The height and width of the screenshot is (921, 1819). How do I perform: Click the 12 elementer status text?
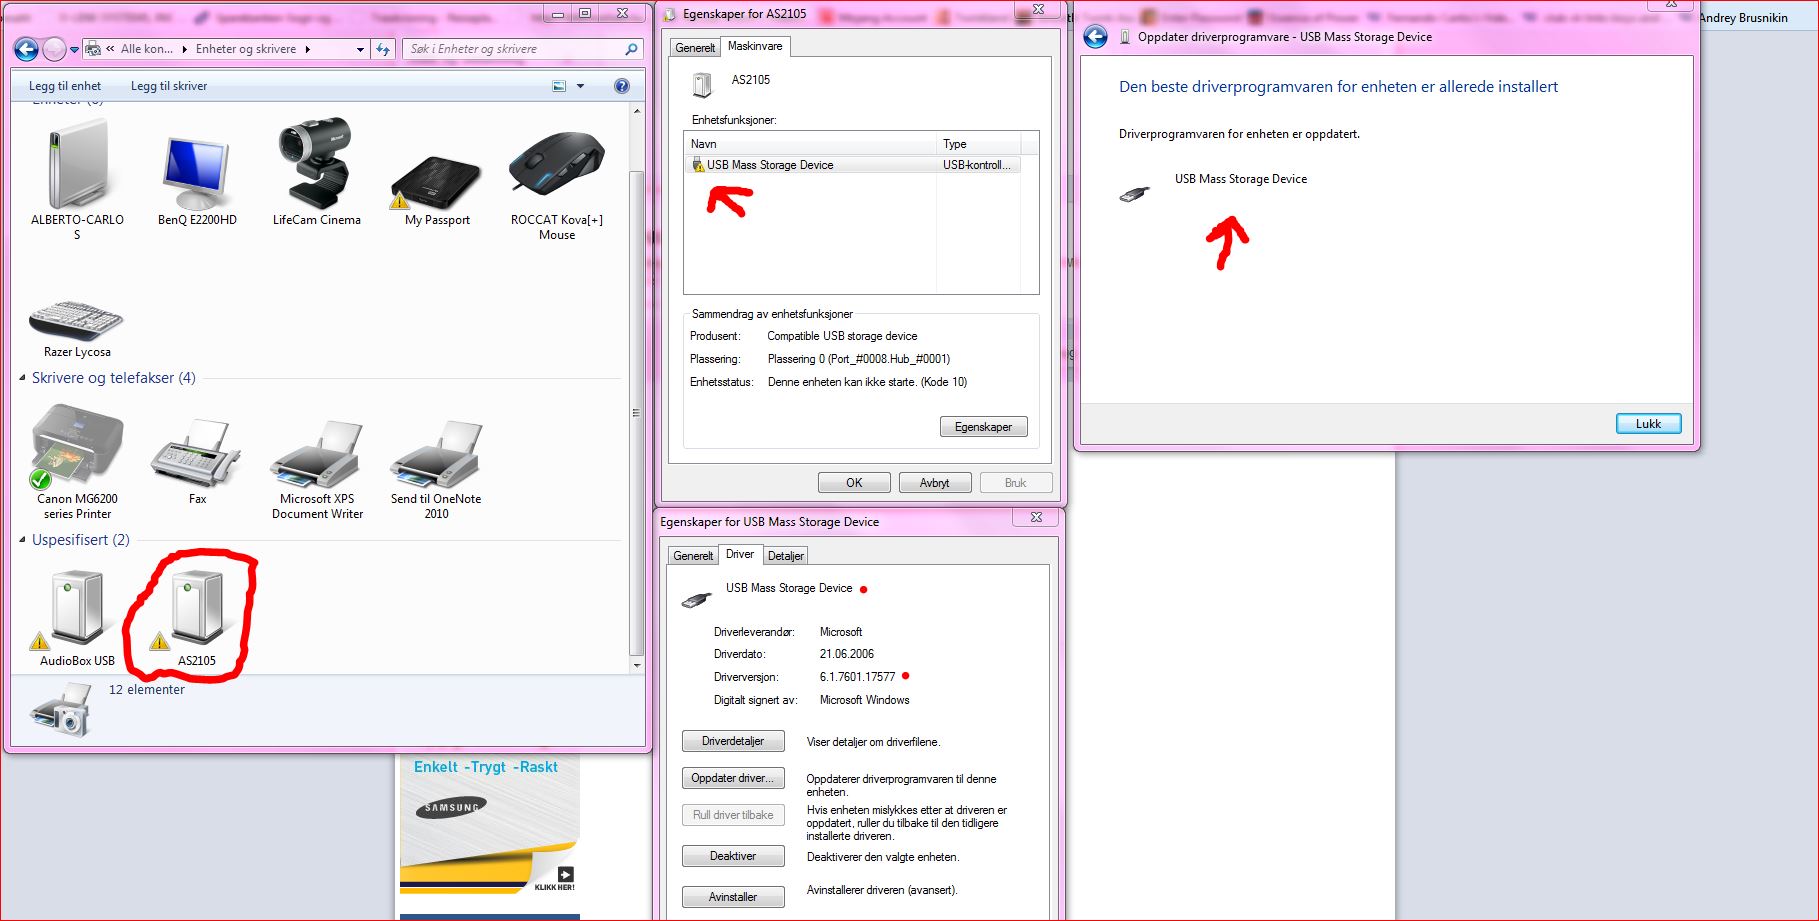click(147, 690)
